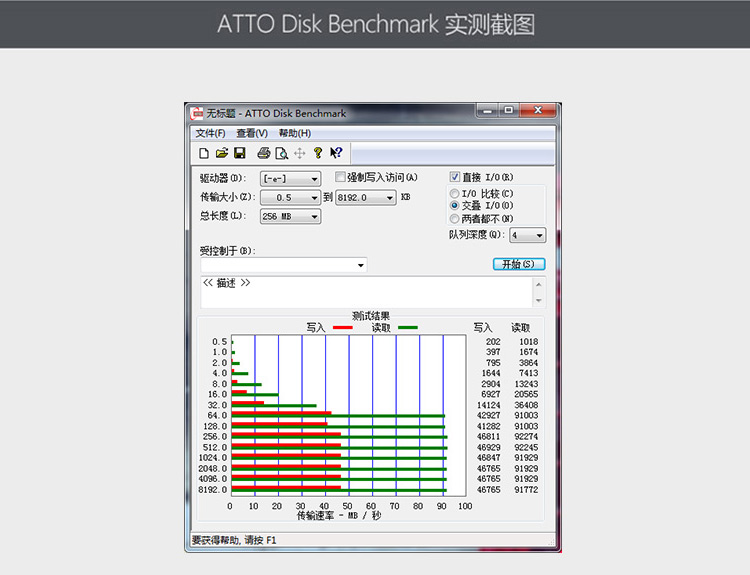
Task: Enable the 强制写入访问(A) checkbox
Action: coord(340,177)
